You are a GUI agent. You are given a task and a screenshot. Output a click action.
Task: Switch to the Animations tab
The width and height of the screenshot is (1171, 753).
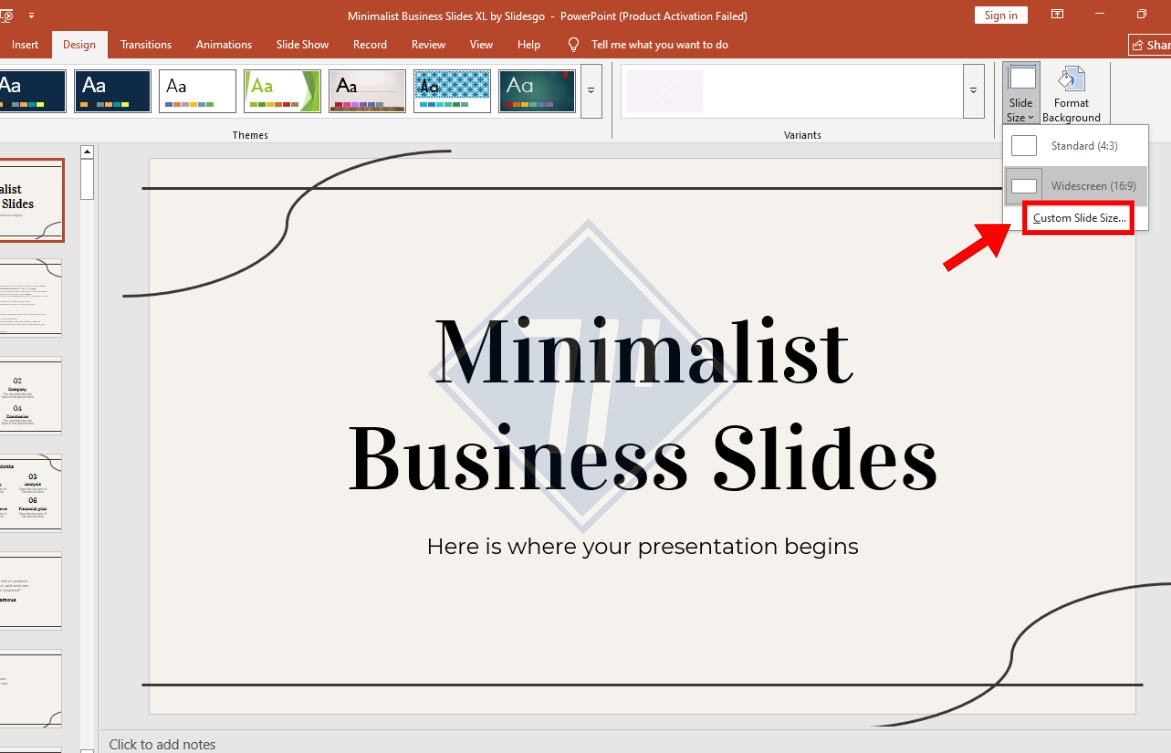point(224,45)
